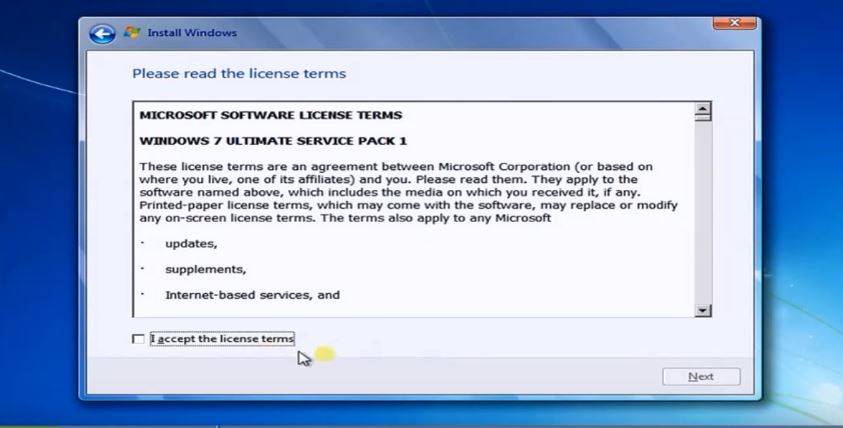
Task: Click the 'Install Windows' title text
Action: (192, 33)
